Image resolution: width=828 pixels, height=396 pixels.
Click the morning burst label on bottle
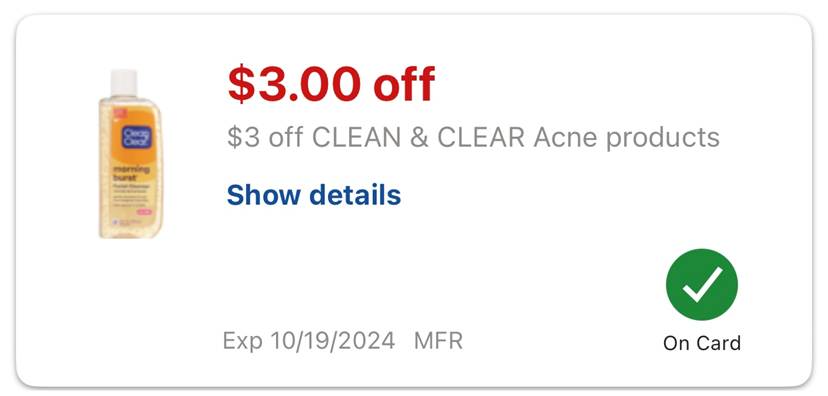coord(131,174)
